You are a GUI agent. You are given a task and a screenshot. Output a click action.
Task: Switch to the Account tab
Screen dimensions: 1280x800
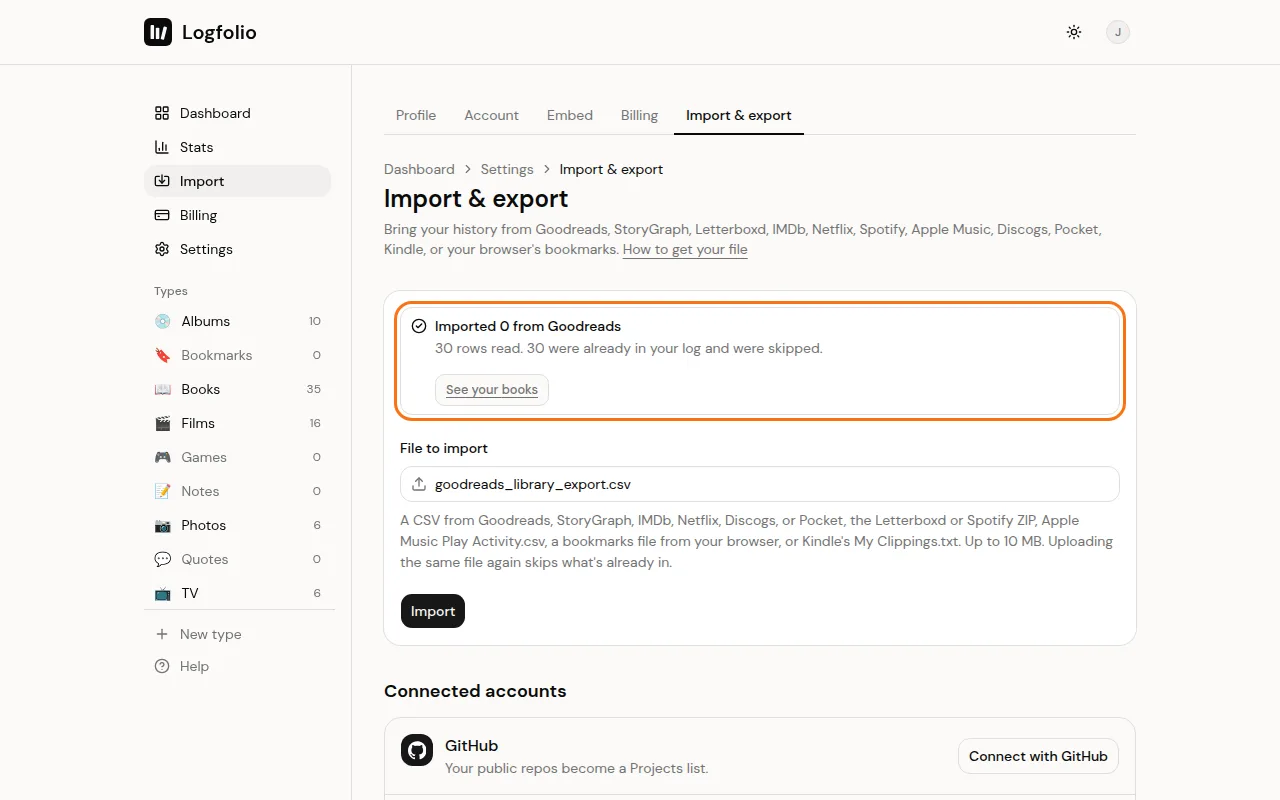click(491, 115)
